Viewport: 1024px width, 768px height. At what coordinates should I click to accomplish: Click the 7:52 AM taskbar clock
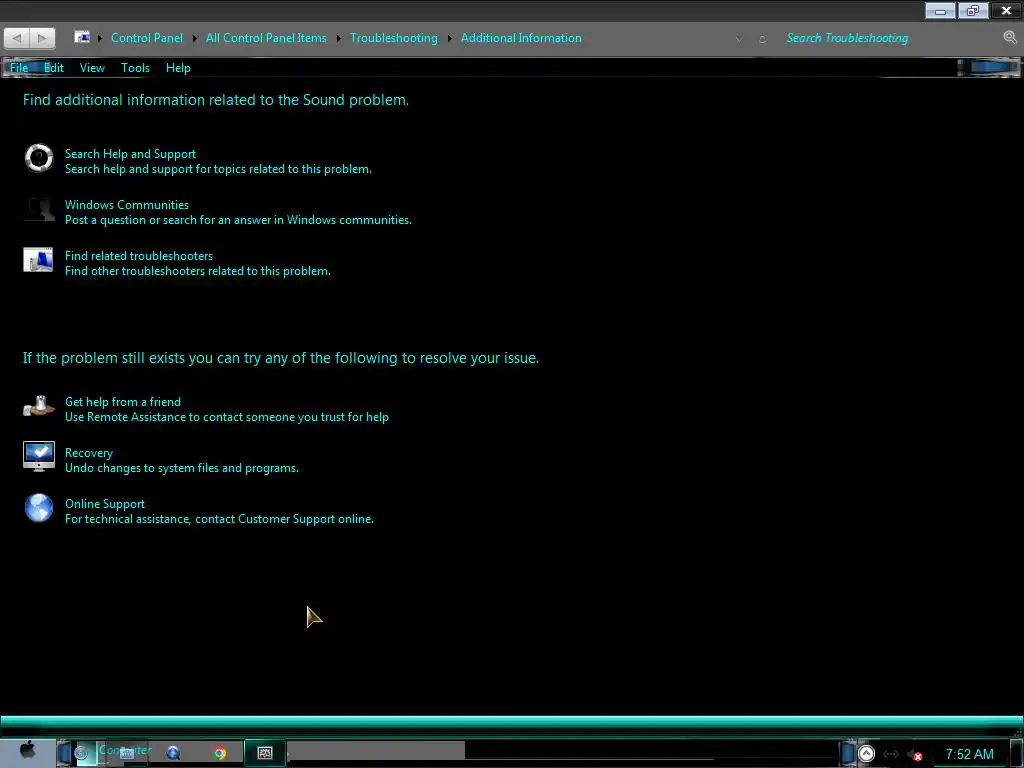pyautogui.click(x=970, y=754)
